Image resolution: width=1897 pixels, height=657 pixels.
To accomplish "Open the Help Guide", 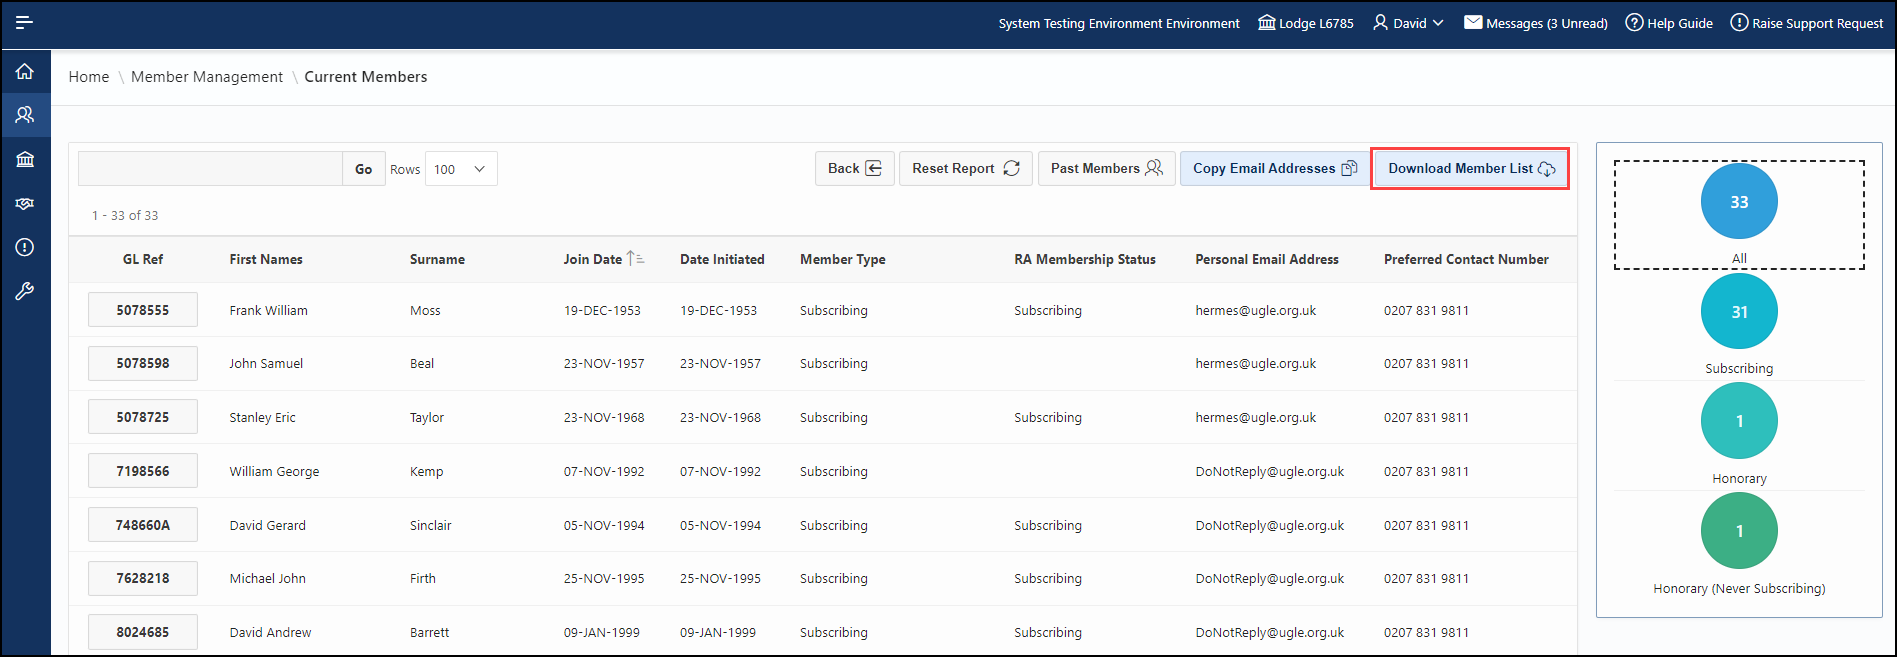I will coord(1669,23).
